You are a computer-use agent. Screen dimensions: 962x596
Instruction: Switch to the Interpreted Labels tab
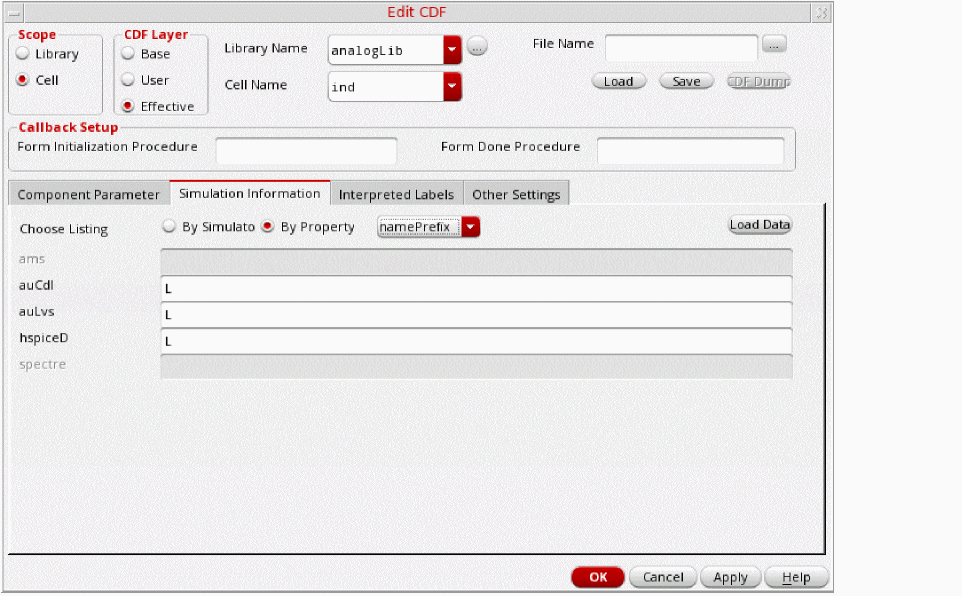tap(396, 194)
